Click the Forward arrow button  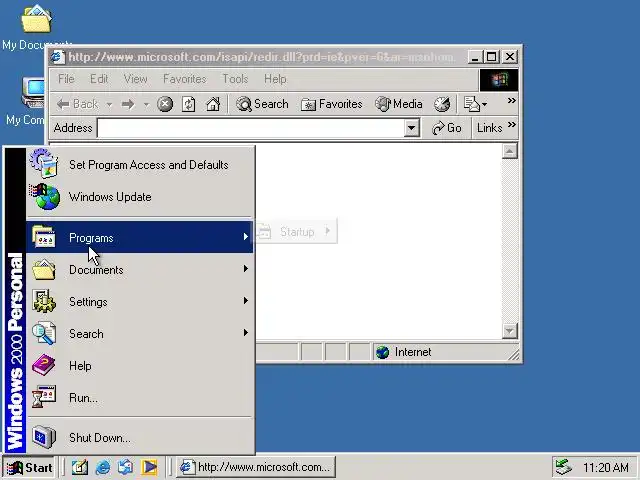tap(128, 104)
